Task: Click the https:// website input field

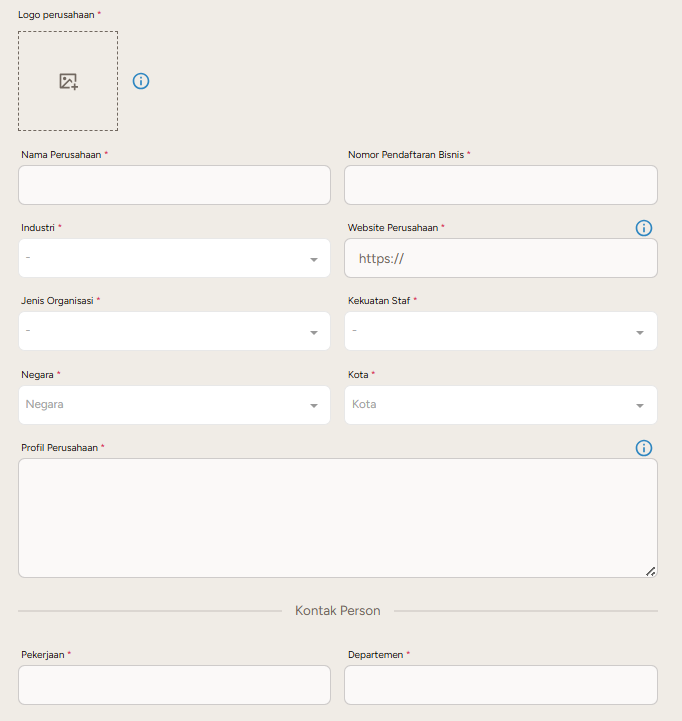Action: (500, 258)
